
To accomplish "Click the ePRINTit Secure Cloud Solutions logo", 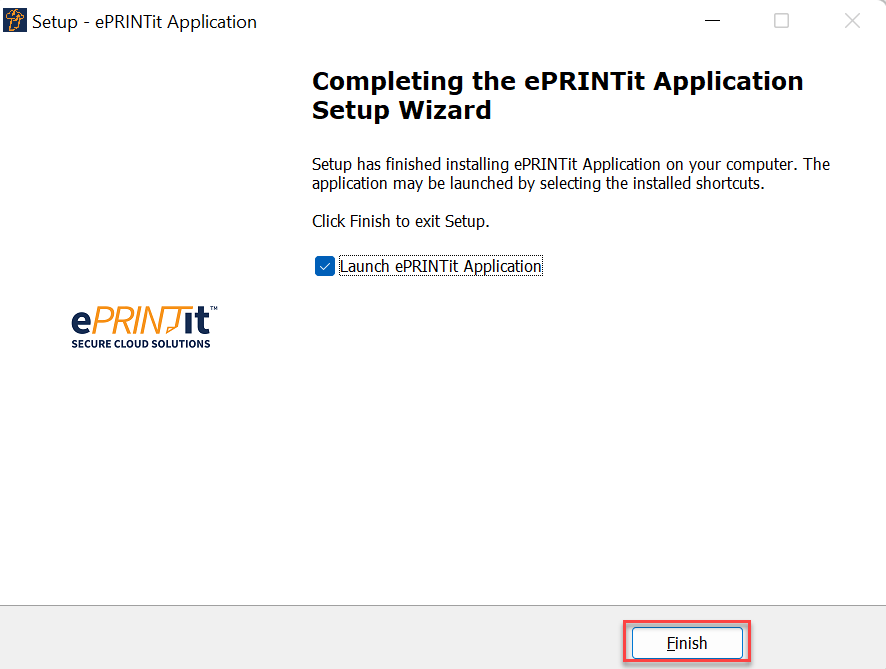I will tap(144, 327).
